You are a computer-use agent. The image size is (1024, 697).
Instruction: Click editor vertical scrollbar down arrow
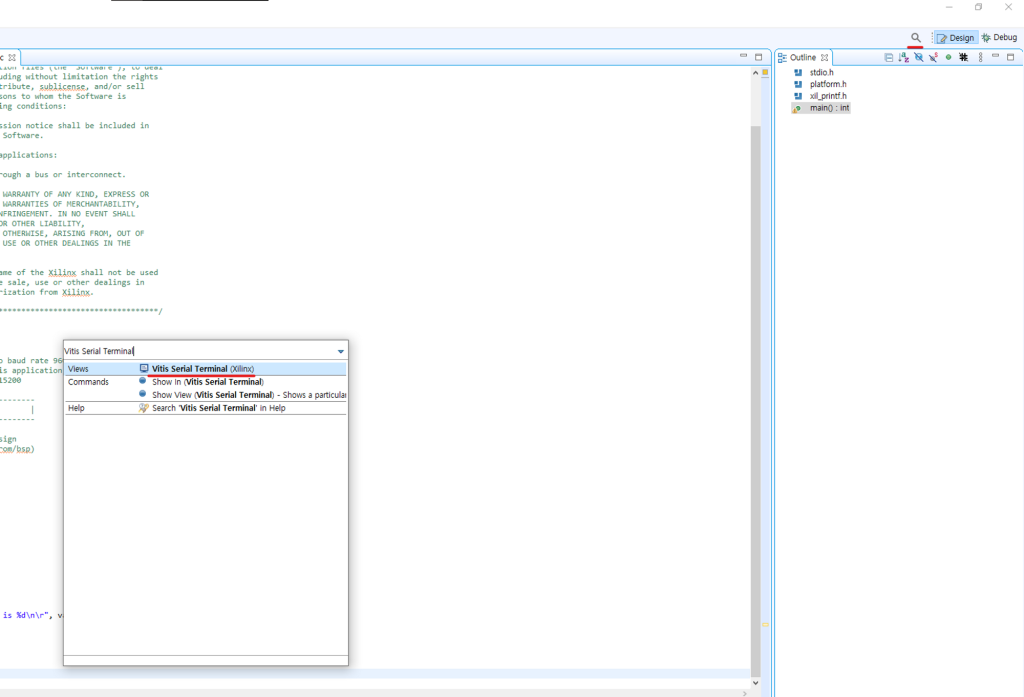(x=756, y=683)
